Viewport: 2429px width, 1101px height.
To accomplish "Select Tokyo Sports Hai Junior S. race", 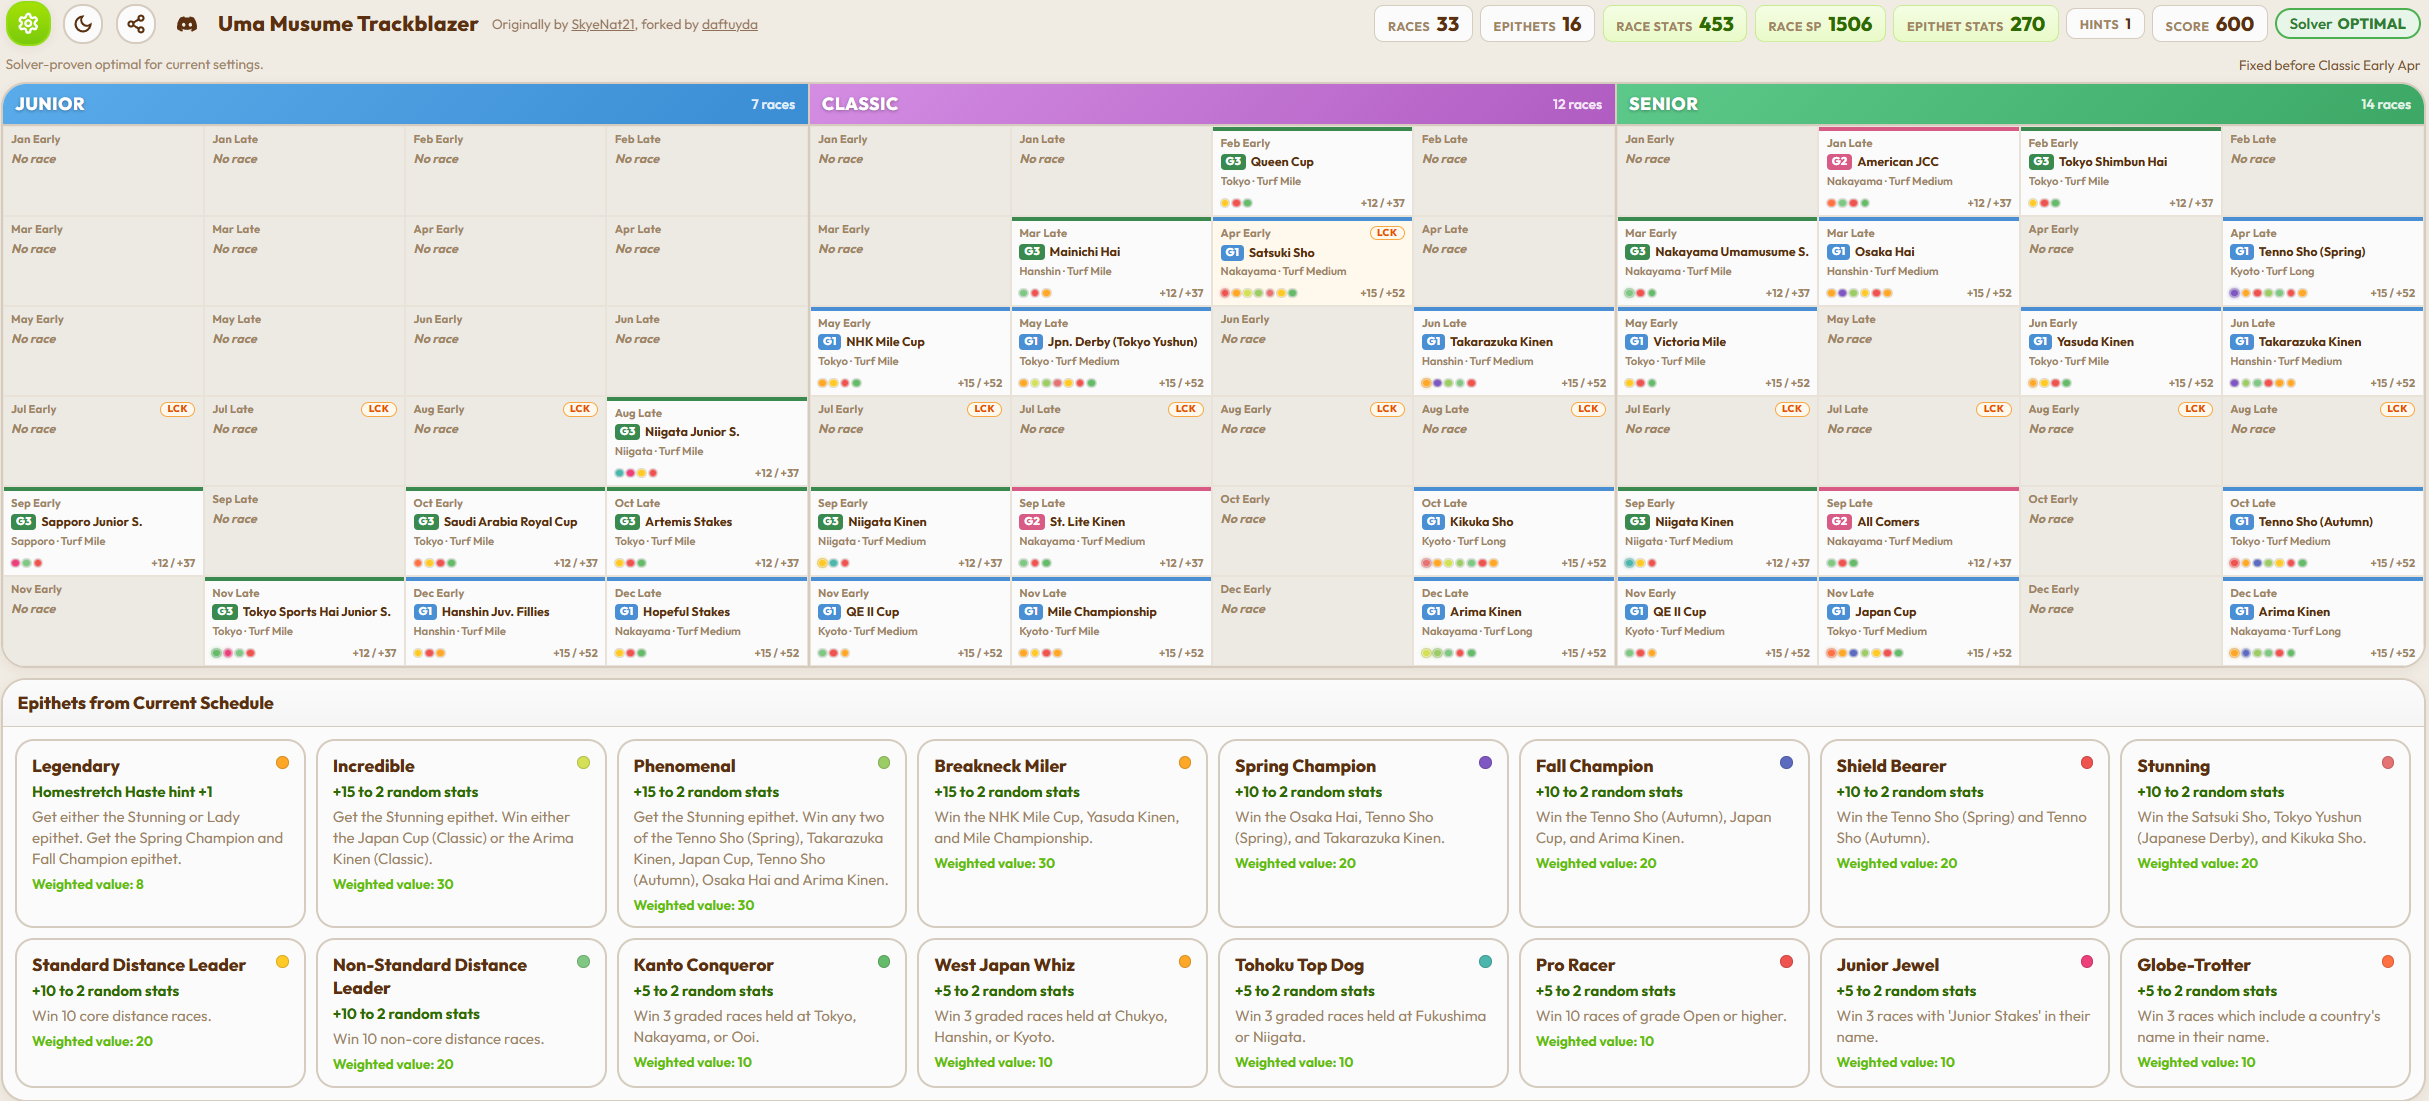I will 316,612.
